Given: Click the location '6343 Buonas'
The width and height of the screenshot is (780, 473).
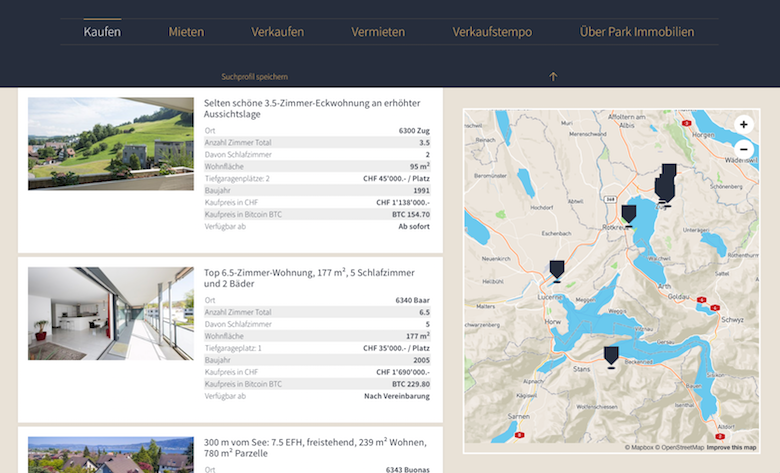Looking at the screenshot, I should 407,470.
